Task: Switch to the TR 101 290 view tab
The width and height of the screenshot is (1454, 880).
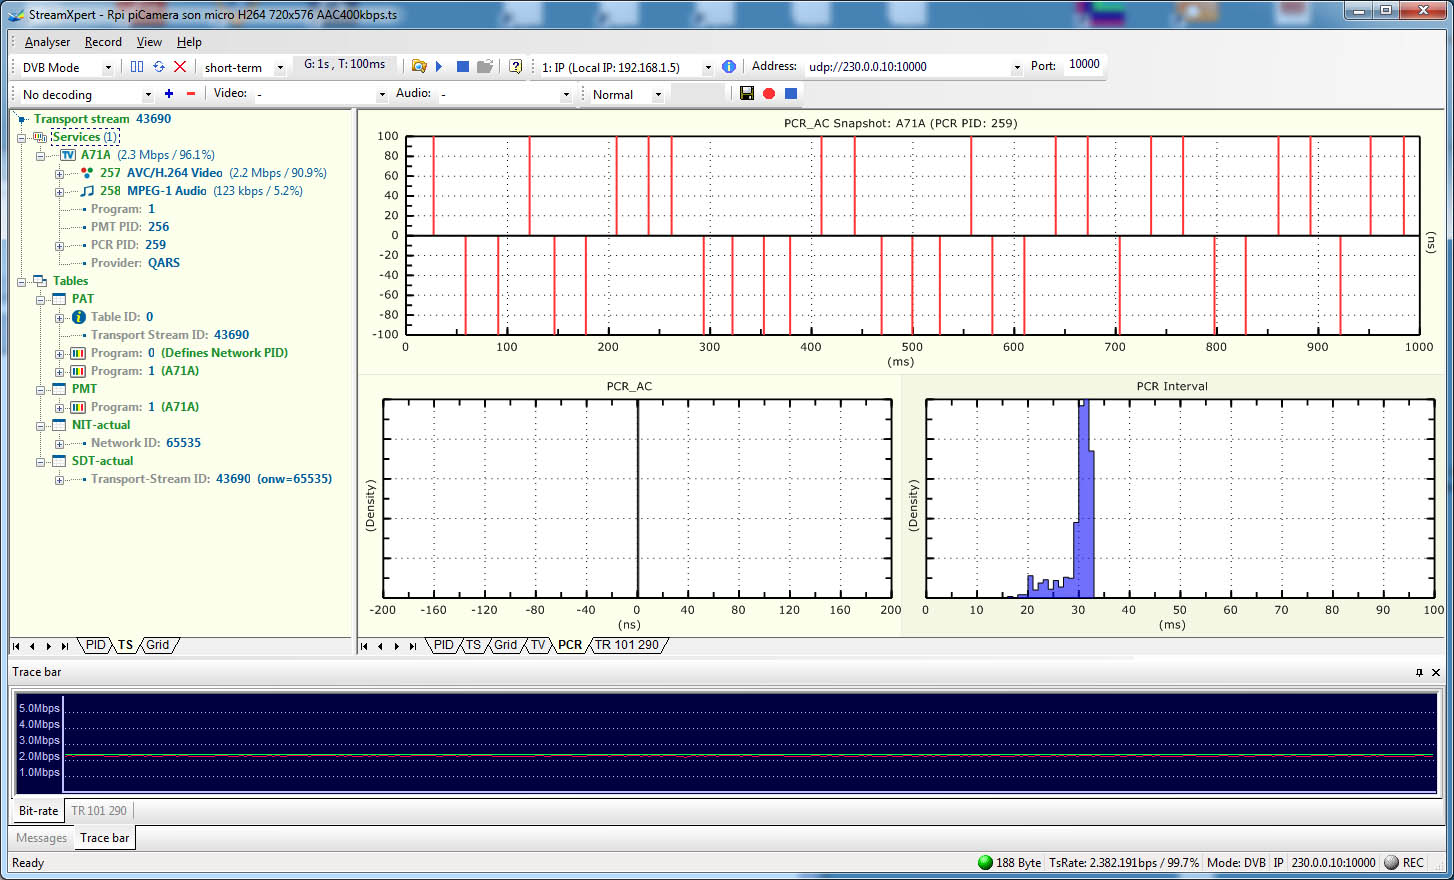Action: (627, 645)
